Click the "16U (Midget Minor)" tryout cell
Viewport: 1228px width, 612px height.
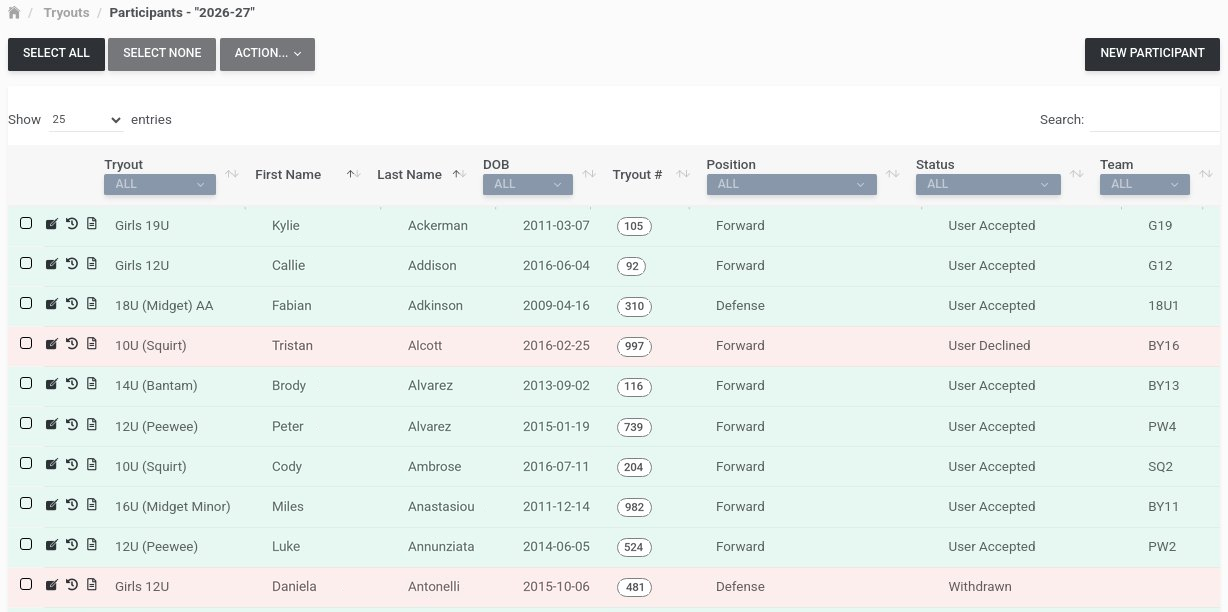click(173, 507)
